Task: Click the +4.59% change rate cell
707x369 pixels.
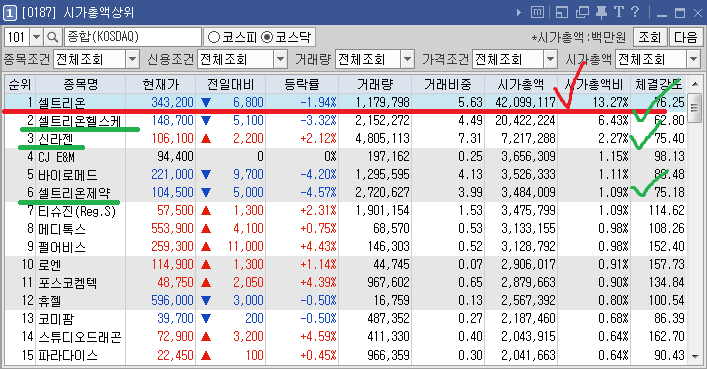Action: click(x=318, y=337)
